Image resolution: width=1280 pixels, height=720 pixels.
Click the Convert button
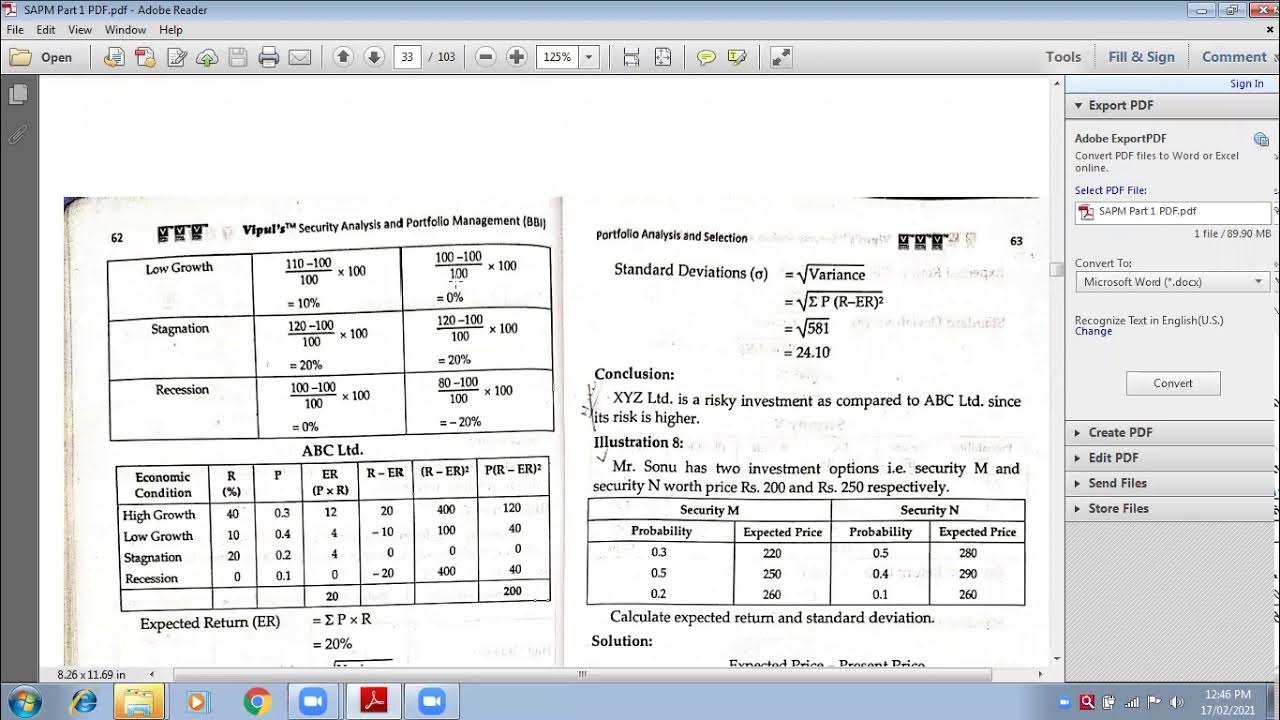pos(1173,383)
